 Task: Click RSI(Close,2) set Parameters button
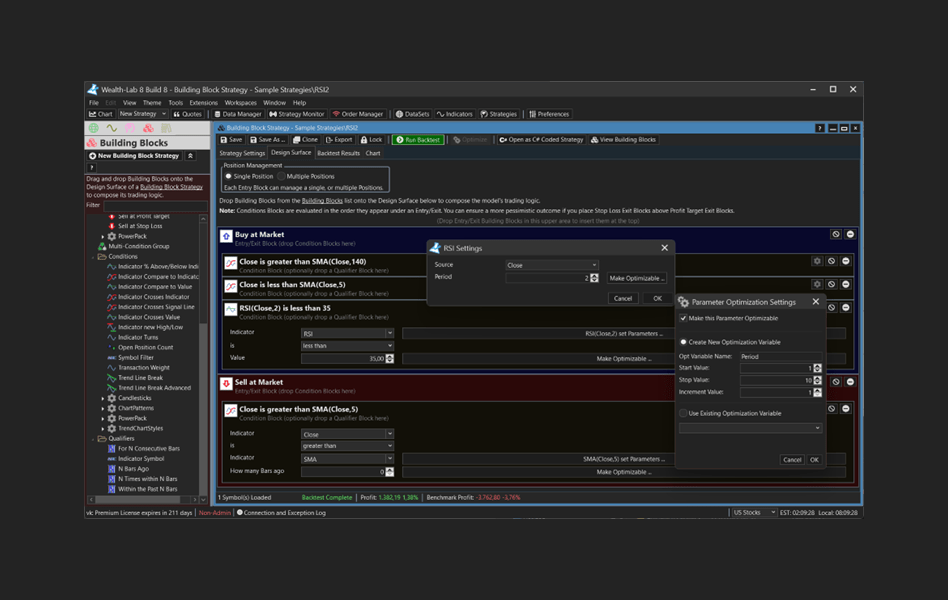coord(623,333)
